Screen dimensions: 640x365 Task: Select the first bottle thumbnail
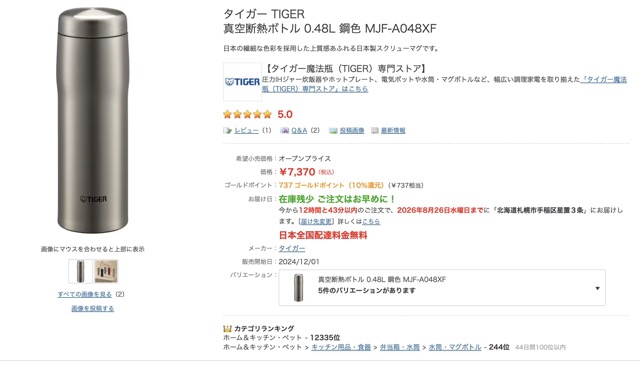(80, 271)
